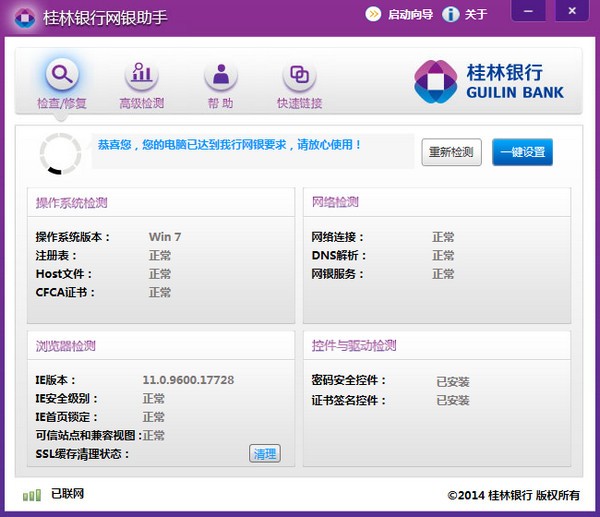Click the IE version 11.0.9600.17728 value
Screen dimensions: 600x517
pyautogui.click(x=188, y=380)
